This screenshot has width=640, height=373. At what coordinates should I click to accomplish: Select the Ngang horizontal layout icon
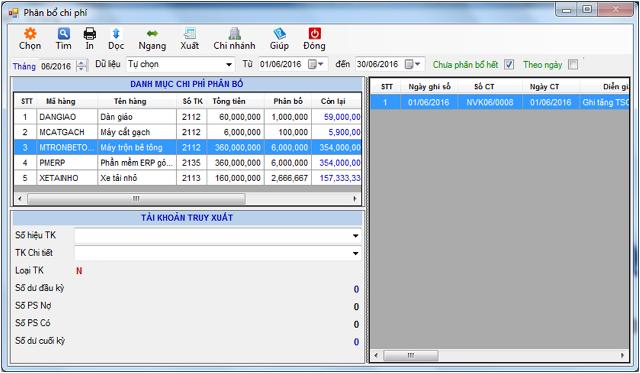[152, 33]
